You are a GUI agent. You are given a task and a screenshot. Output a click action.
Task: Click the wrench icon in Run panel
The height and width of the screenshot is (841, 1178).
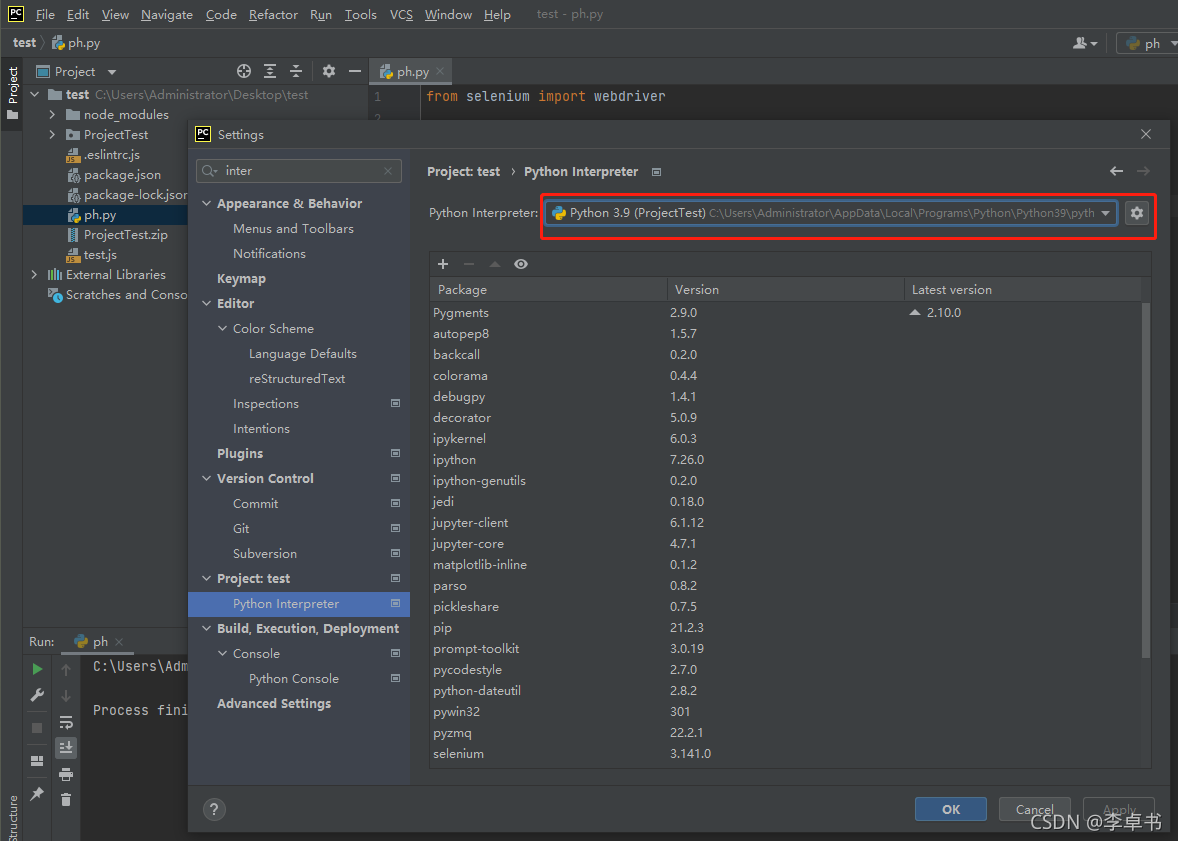[37, 695]
